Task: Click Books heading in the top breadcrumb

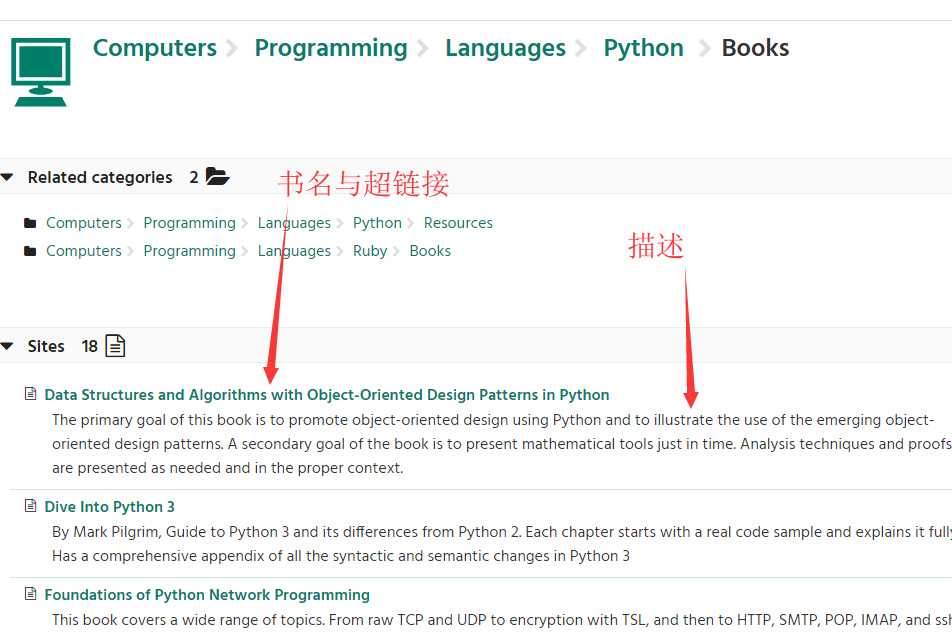Action: (755, 48)
